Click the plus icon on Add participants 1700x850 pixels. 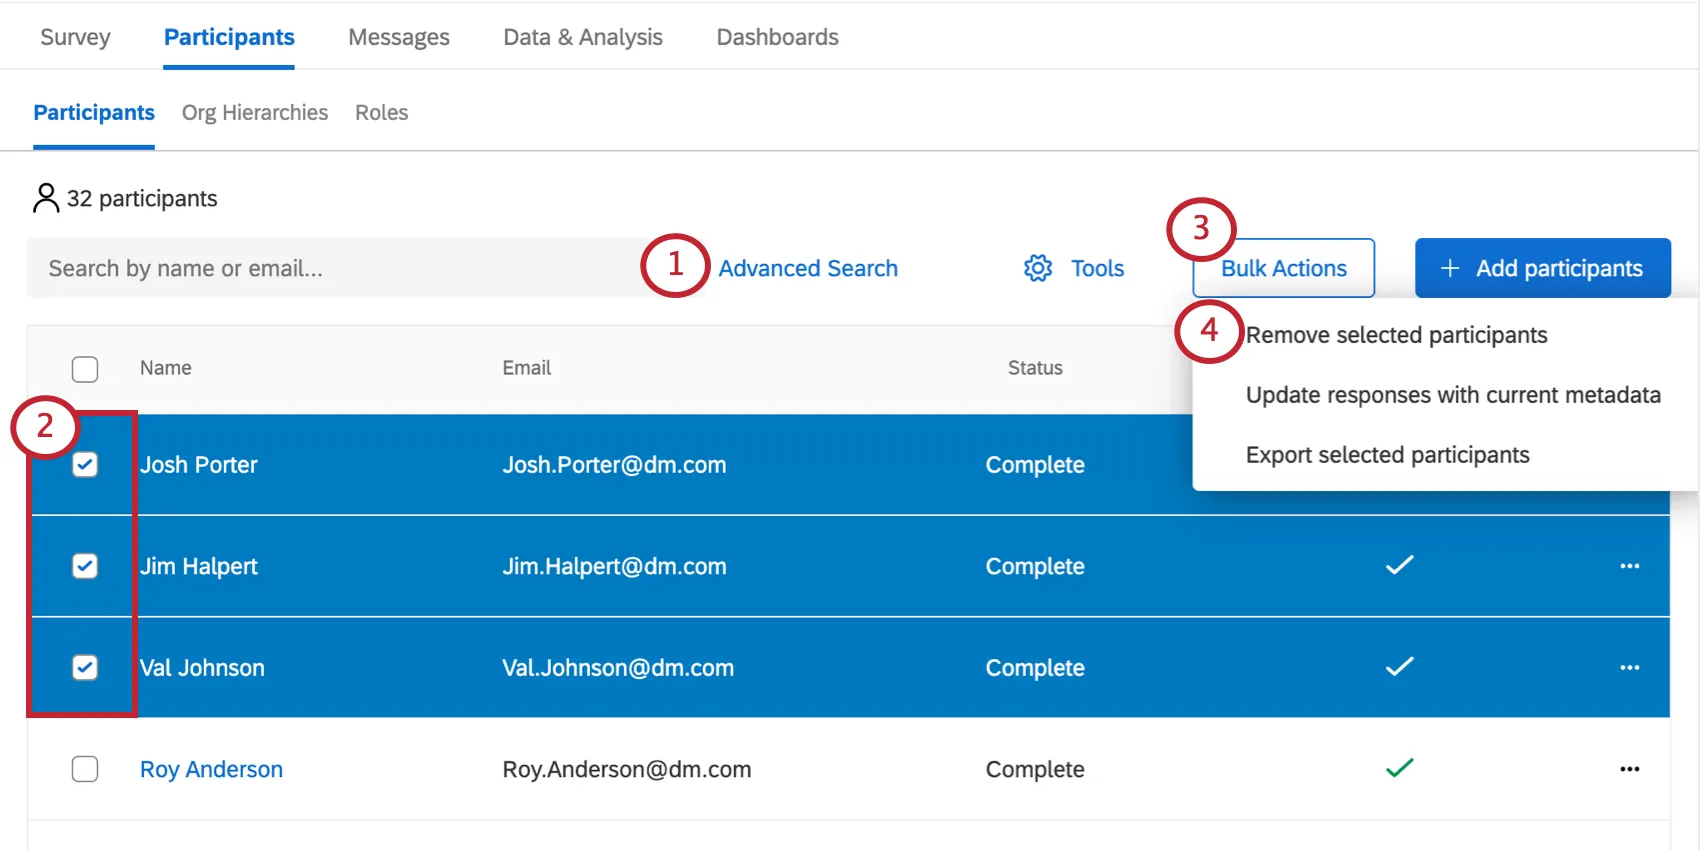coord(1450,268)
